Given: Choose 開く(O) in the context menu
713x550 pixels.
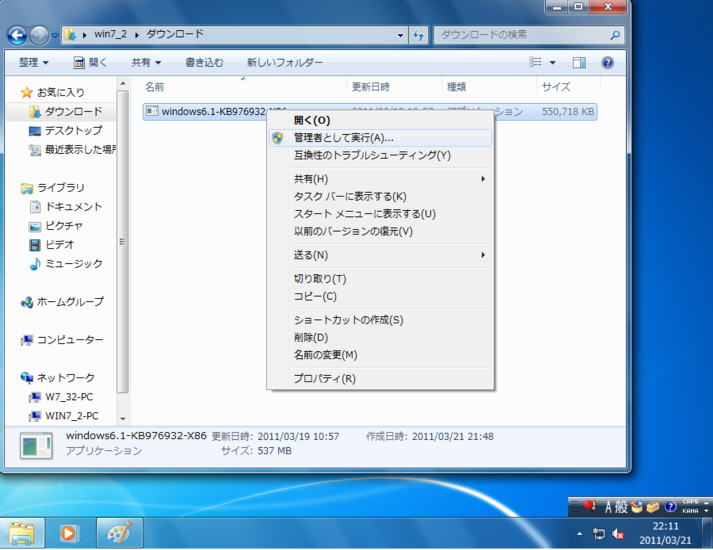Looking at the screenshot, I should pyautogui.click(x=380, y=120).
